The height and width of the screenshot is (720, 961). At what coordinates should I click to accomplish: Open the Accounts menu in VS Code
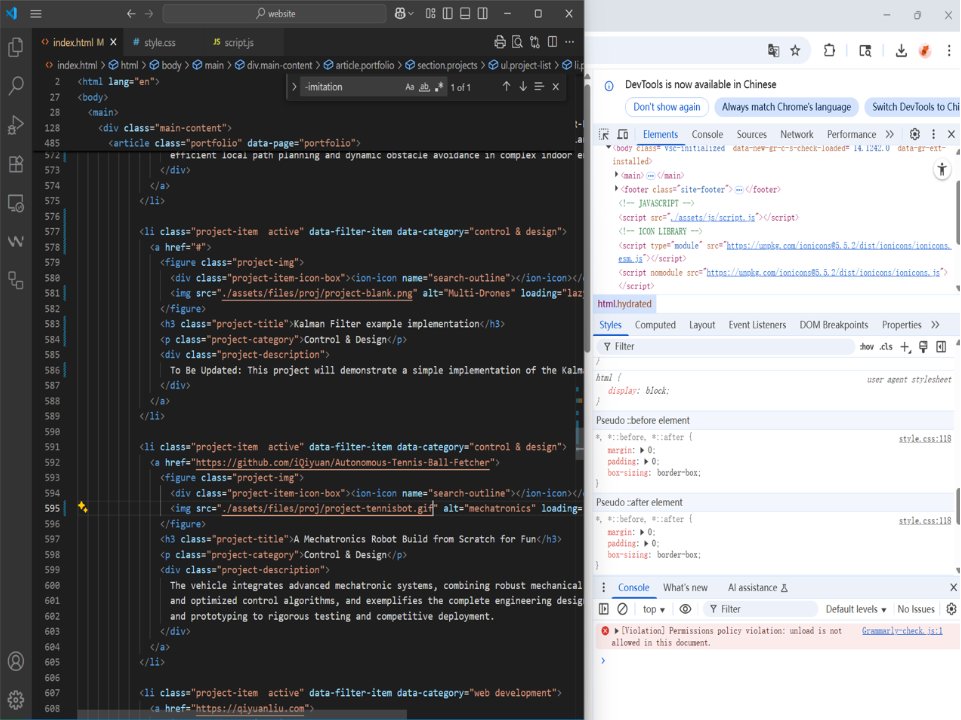tap(16, 661)
